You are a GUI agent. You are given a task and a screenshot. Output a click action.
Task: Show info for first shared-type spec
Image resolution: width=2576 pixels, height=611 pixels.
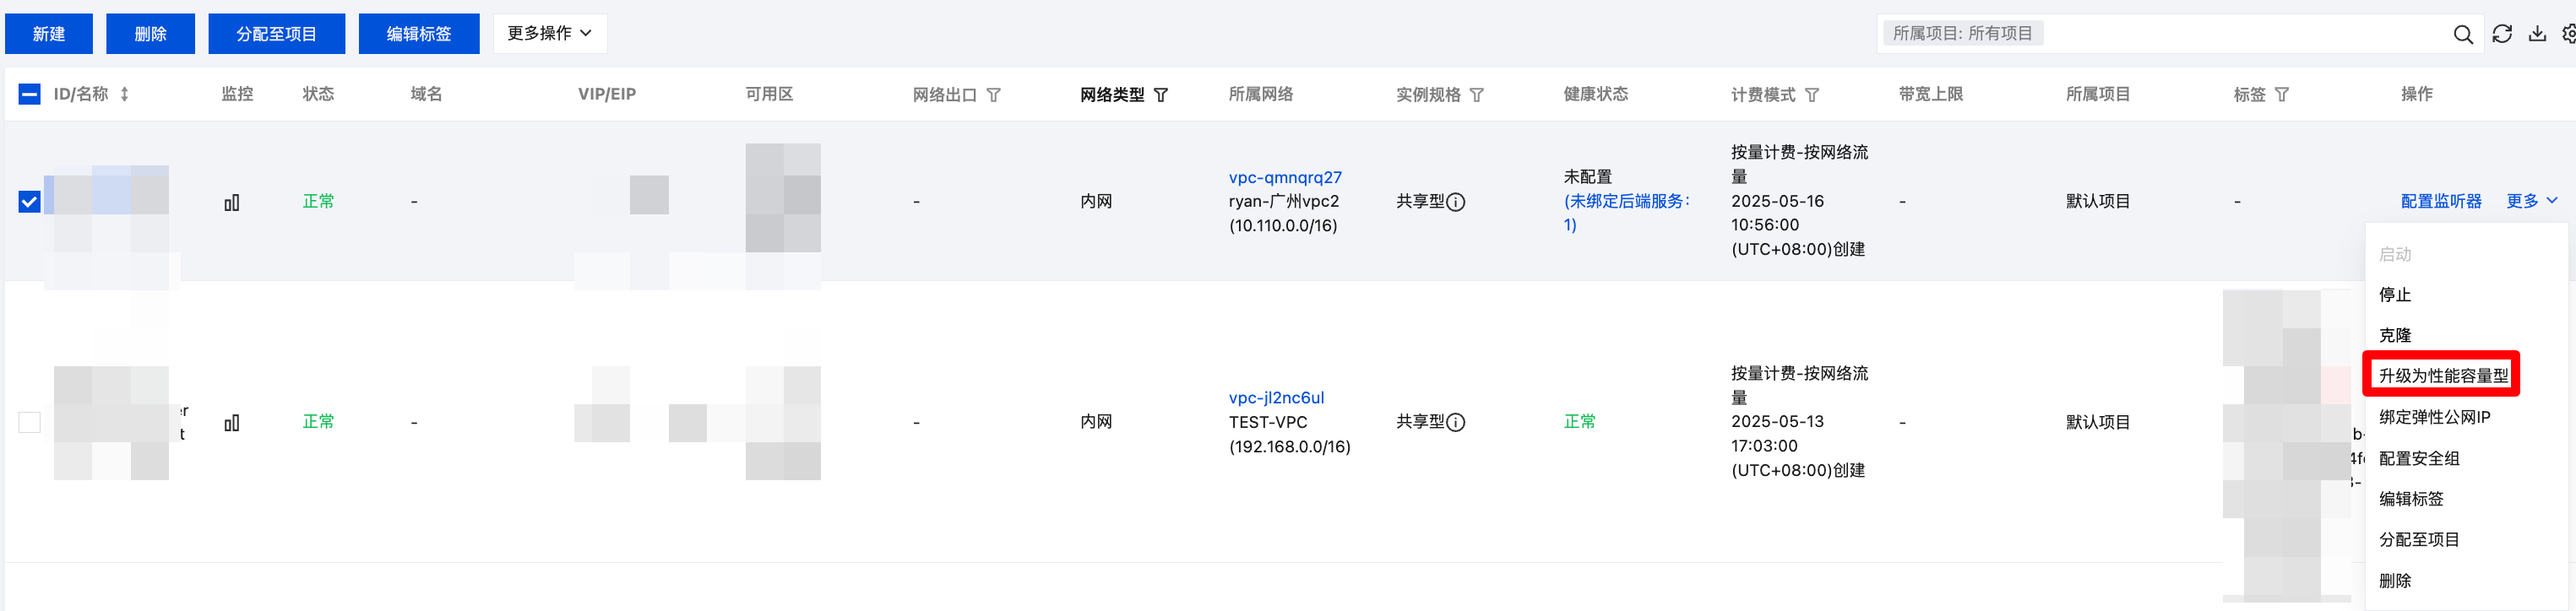1456,202
